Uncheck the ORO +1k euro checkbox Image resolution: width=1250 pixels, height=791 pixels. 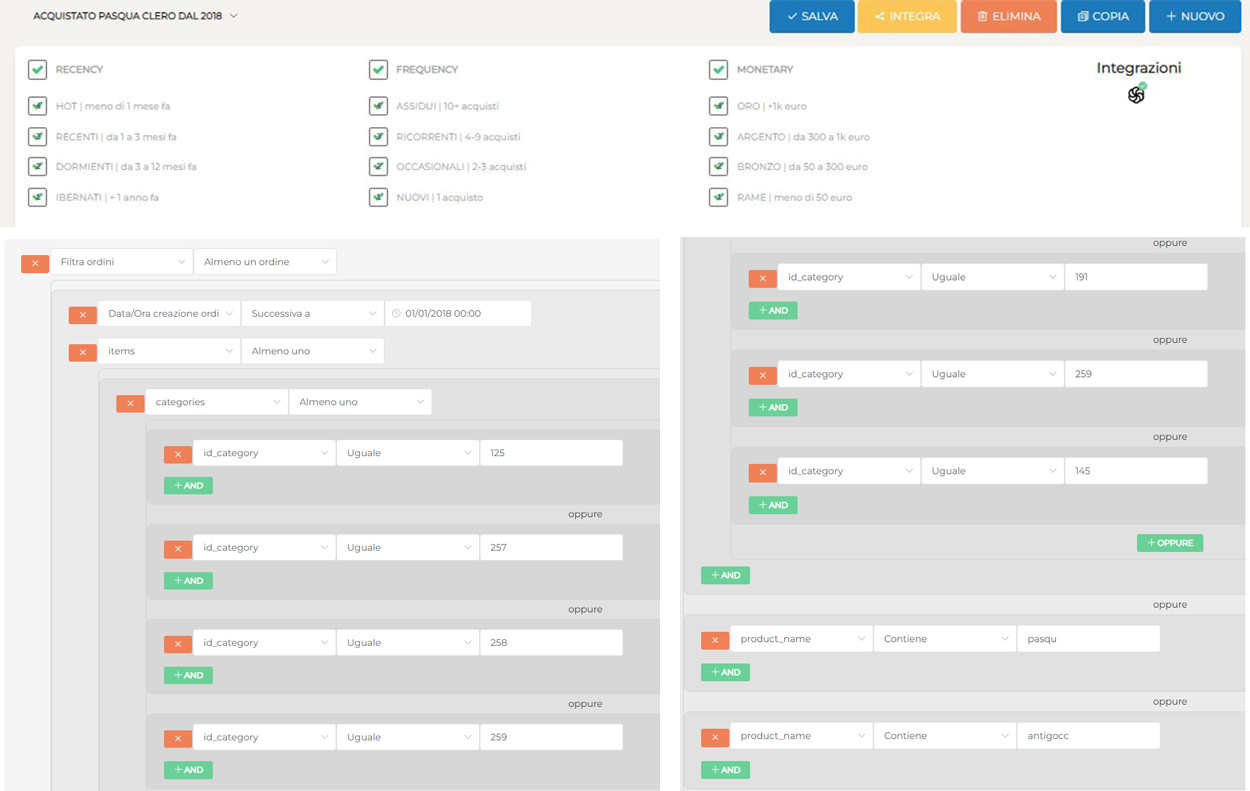[718, 106]
